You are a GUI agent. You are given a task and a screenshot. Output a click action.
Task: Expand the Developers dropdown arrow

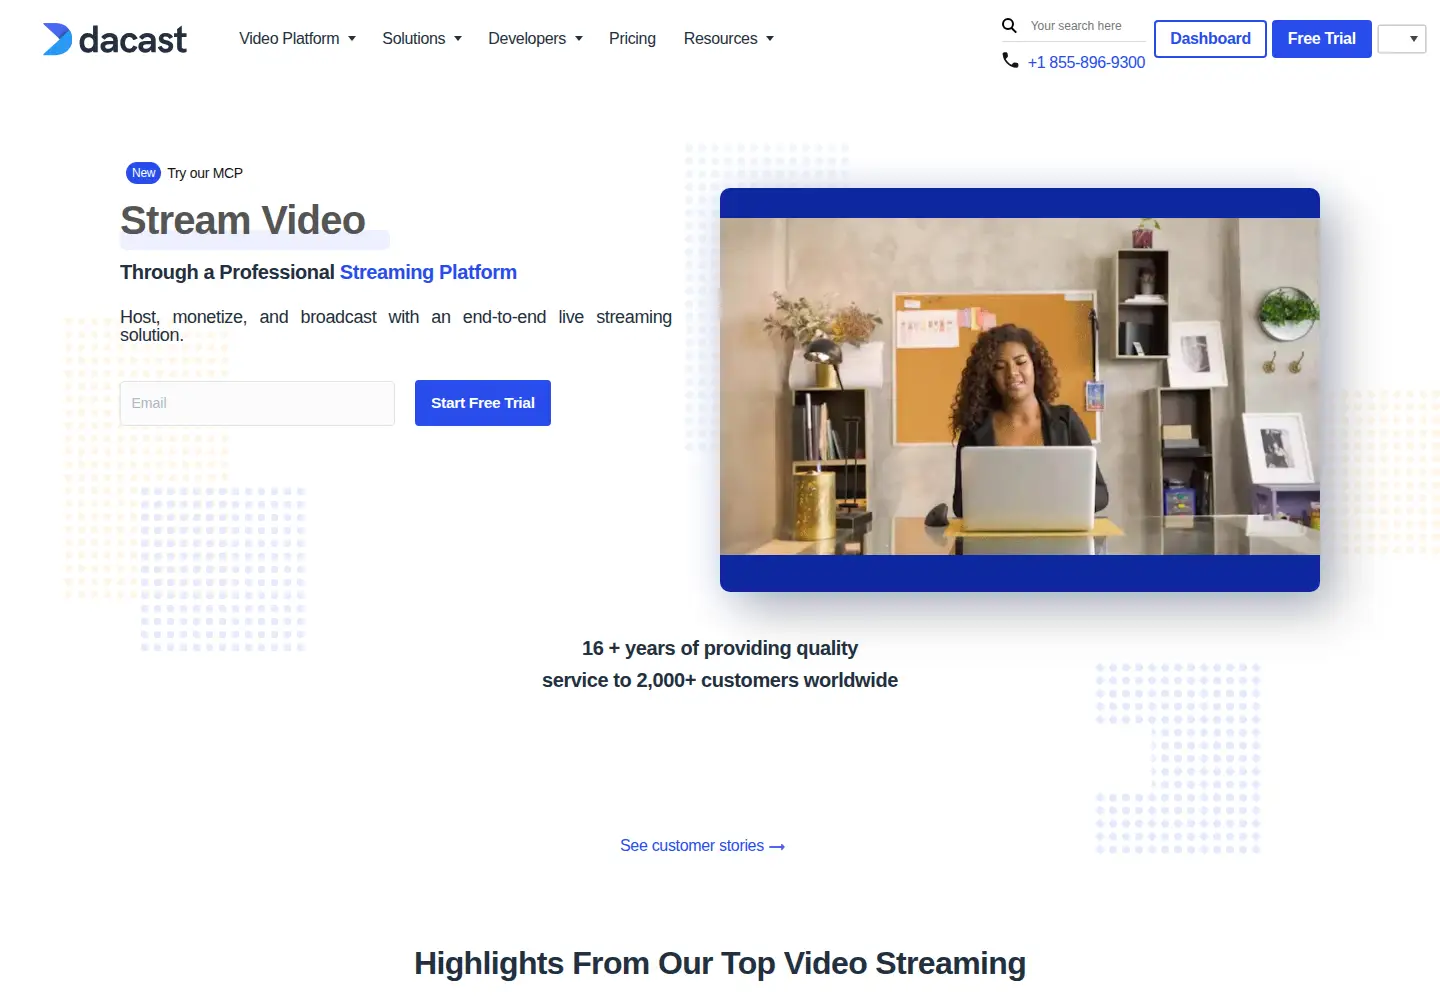[x=579, y=39]
